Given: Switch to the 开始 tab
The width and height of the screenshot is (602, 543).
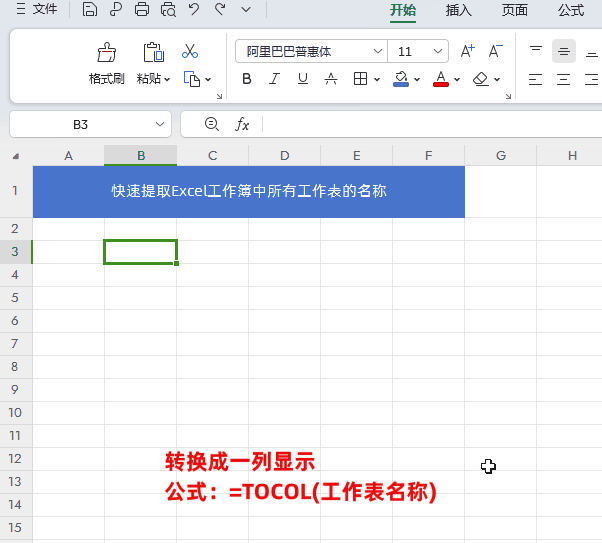Looking at the screenshot, I should click(x=403, y=10).
